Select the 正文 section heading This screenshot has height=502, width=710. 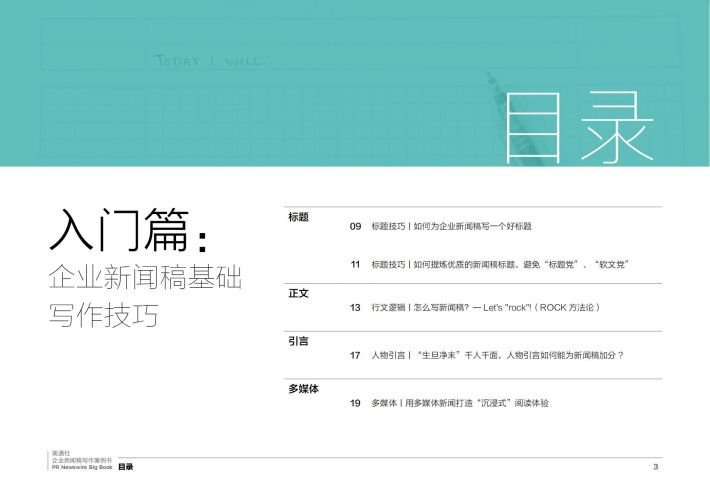pos(298,293)
